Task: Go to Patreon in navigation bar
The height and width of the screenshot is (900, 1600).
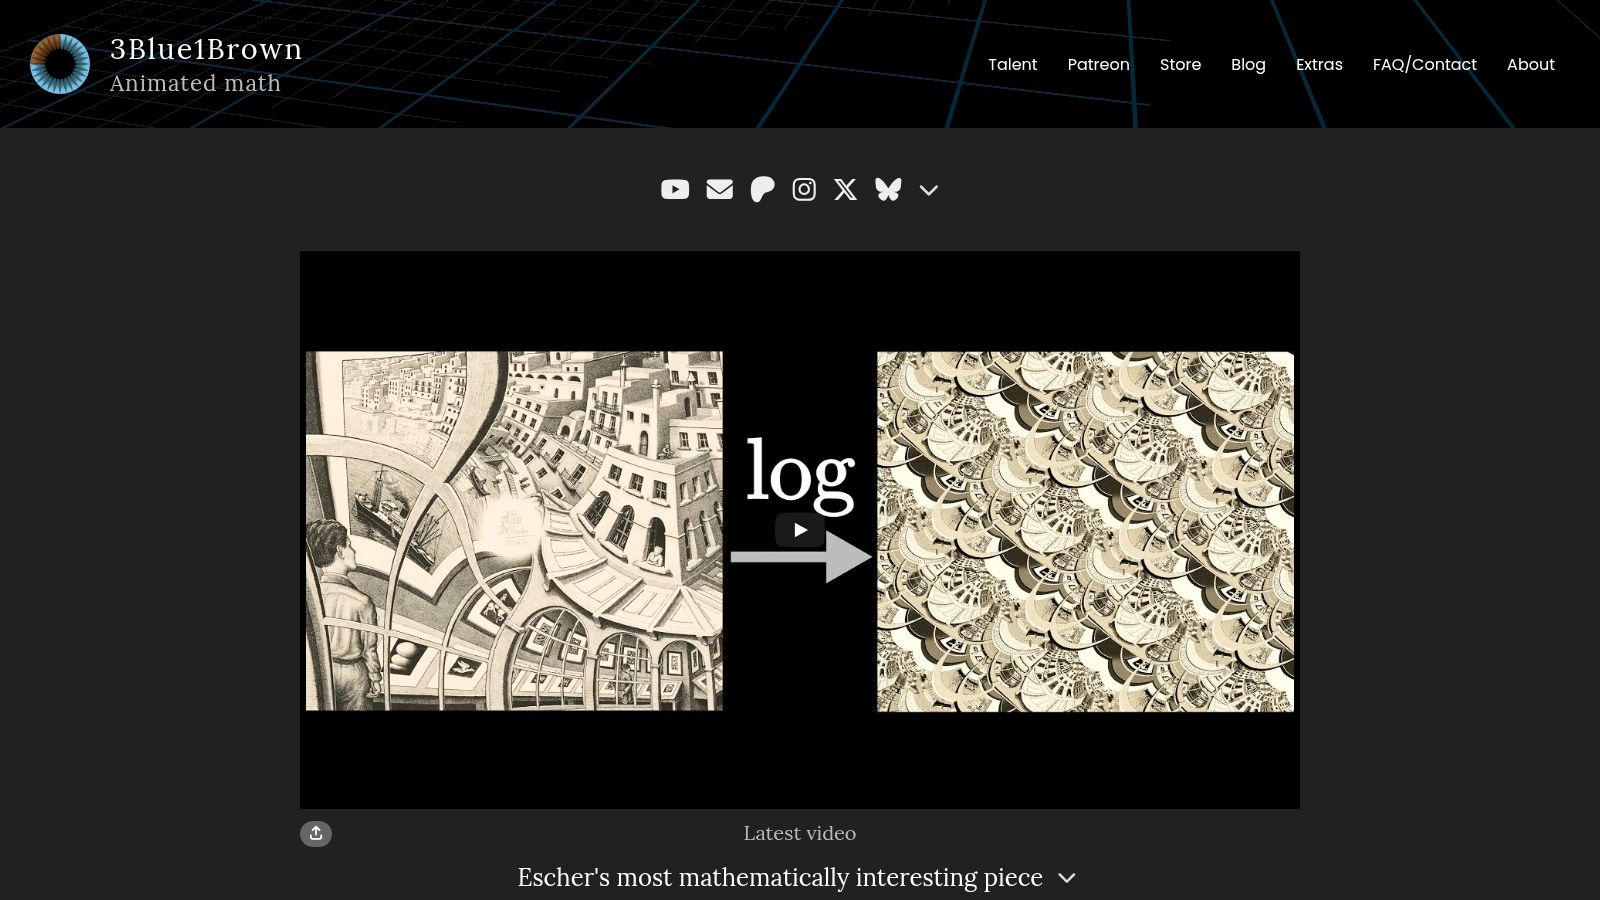Action: coord(1099,64)
